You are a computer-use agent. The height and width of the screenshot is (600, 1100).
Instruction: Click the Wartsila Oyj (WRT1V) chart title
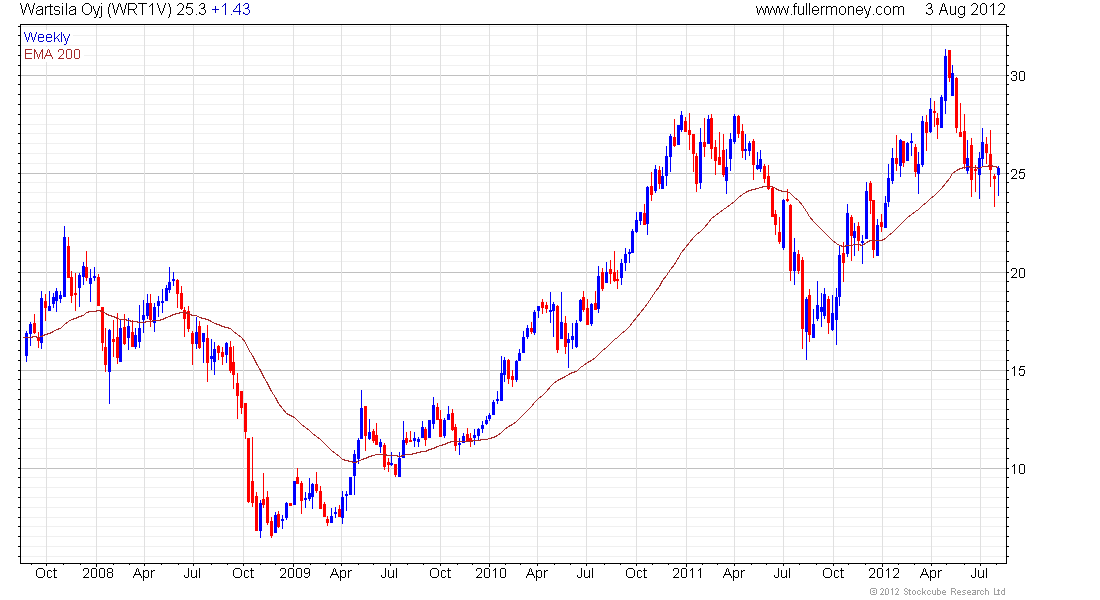[95, 10]
